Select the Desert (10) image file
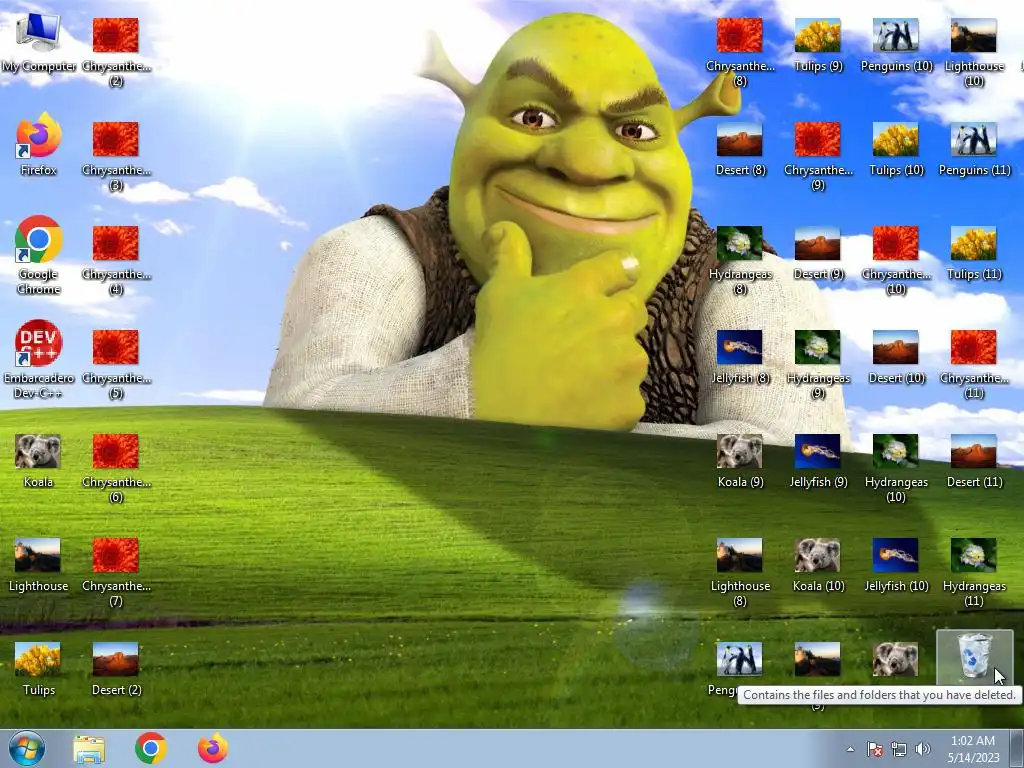 click(x=896, y=357)
